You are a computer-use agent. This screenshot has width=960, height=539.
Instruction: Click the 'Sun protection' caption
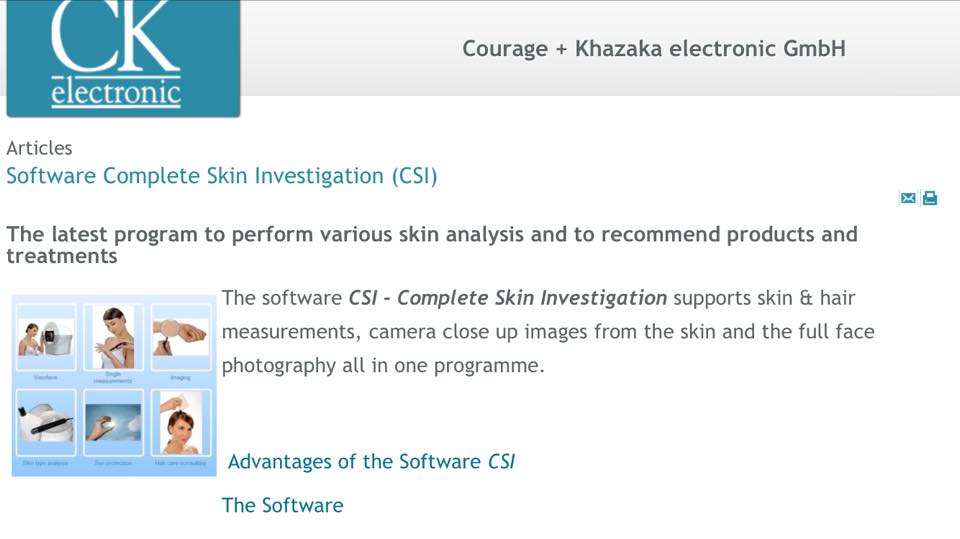(x=113, y=463)
